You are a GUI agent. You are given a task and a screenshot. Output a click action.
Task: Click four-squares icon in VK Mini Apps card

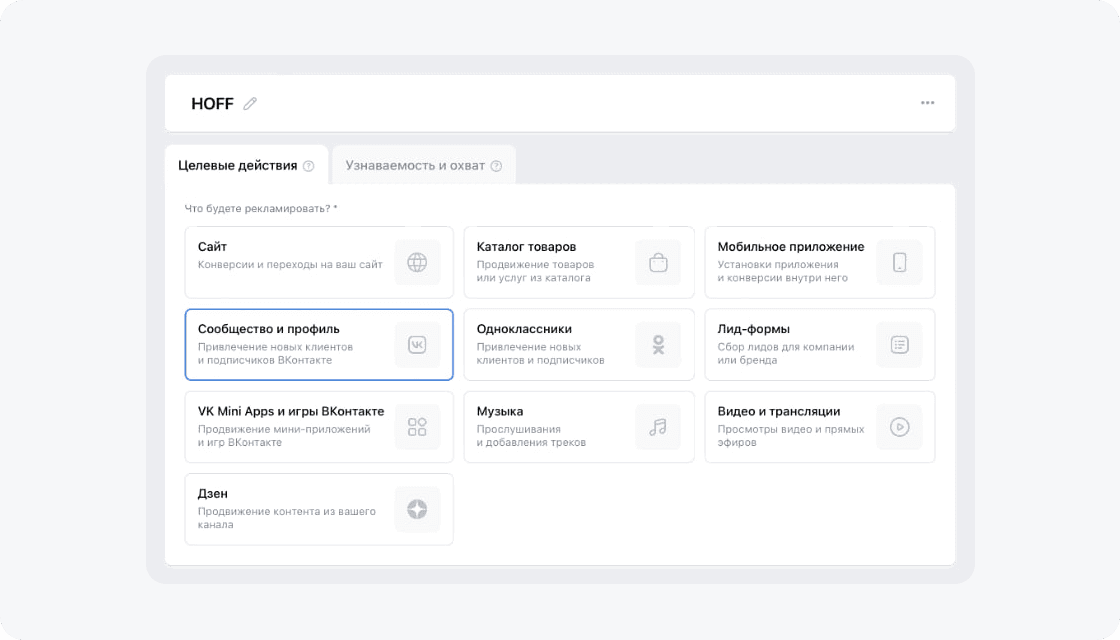pos(417,427)
